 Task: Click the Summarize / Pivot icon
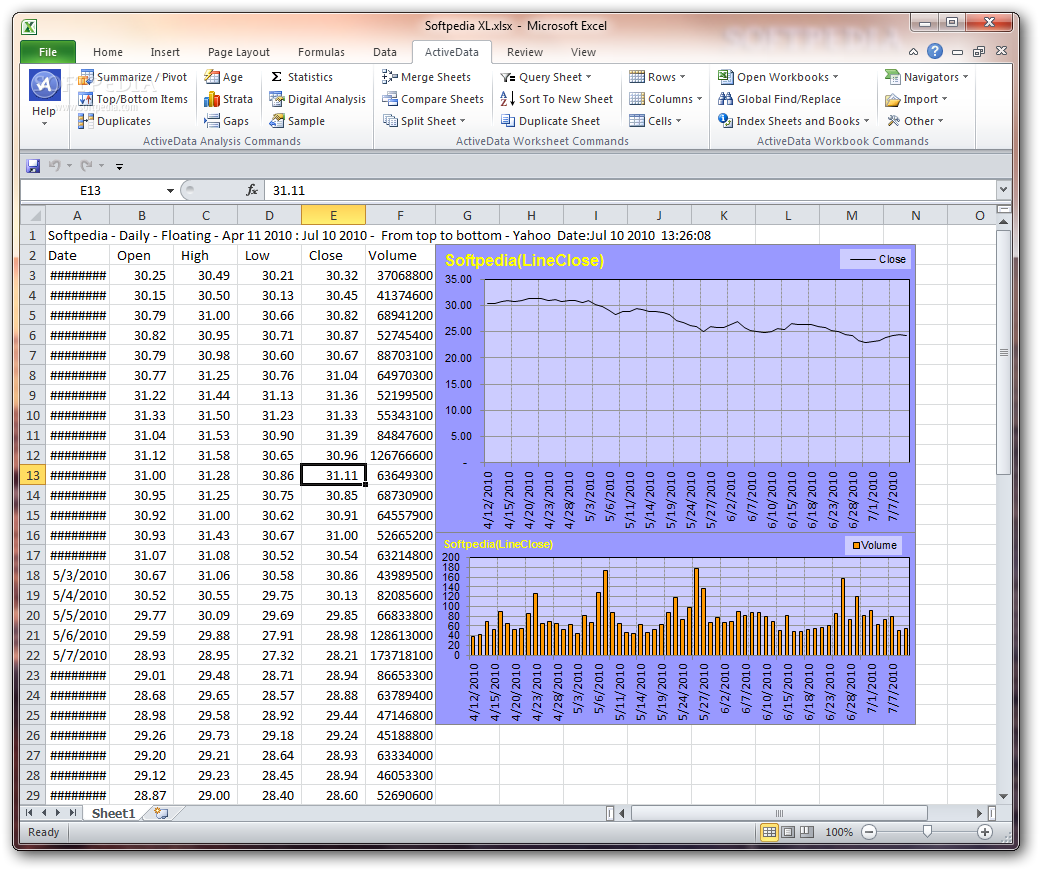click(x=87, y=77)
